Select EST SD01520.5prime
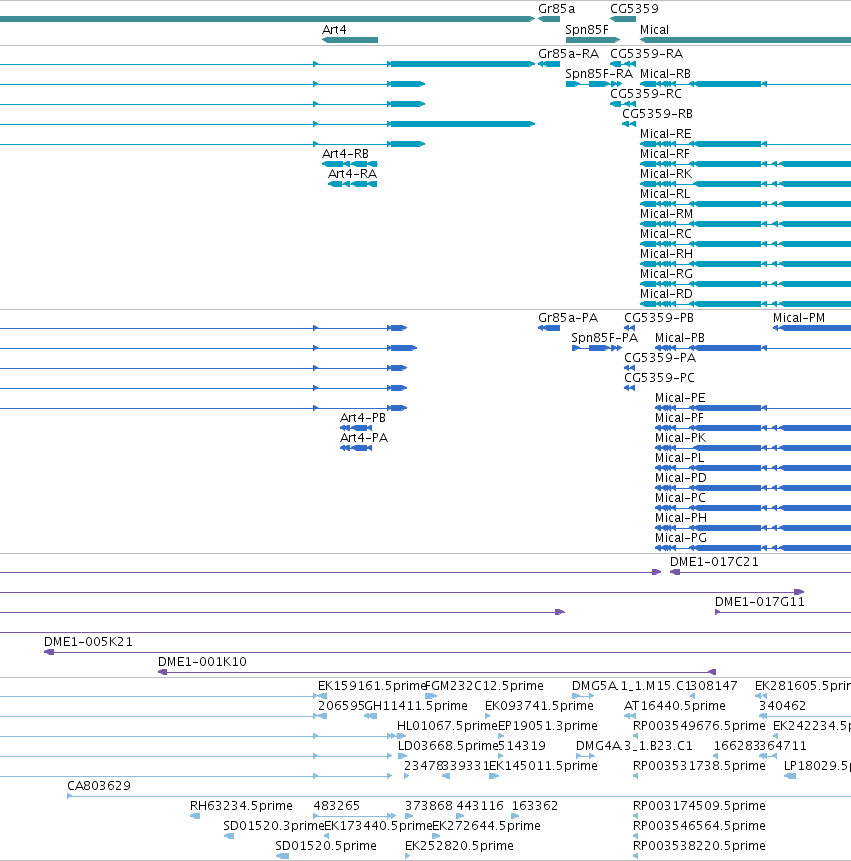Viewport: 851px width, 861px height. (x=326, y=846)
